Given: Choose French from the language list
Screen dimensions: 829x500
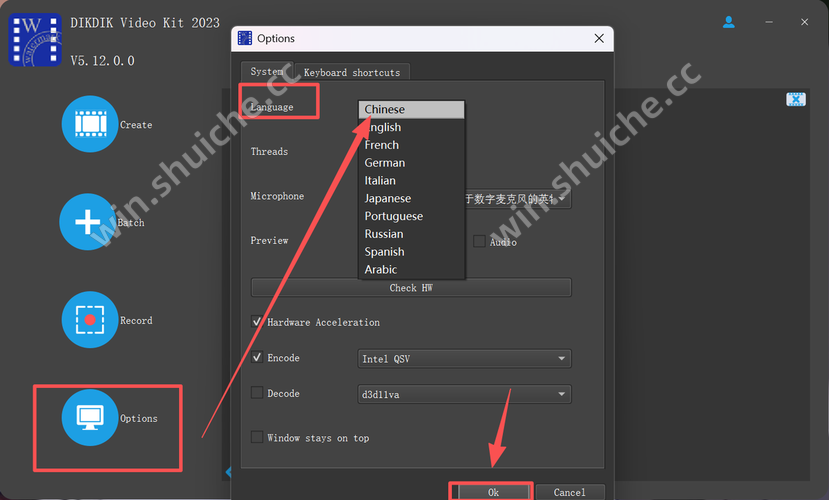Looking at the screenshot, I should [x=411, y=145].
